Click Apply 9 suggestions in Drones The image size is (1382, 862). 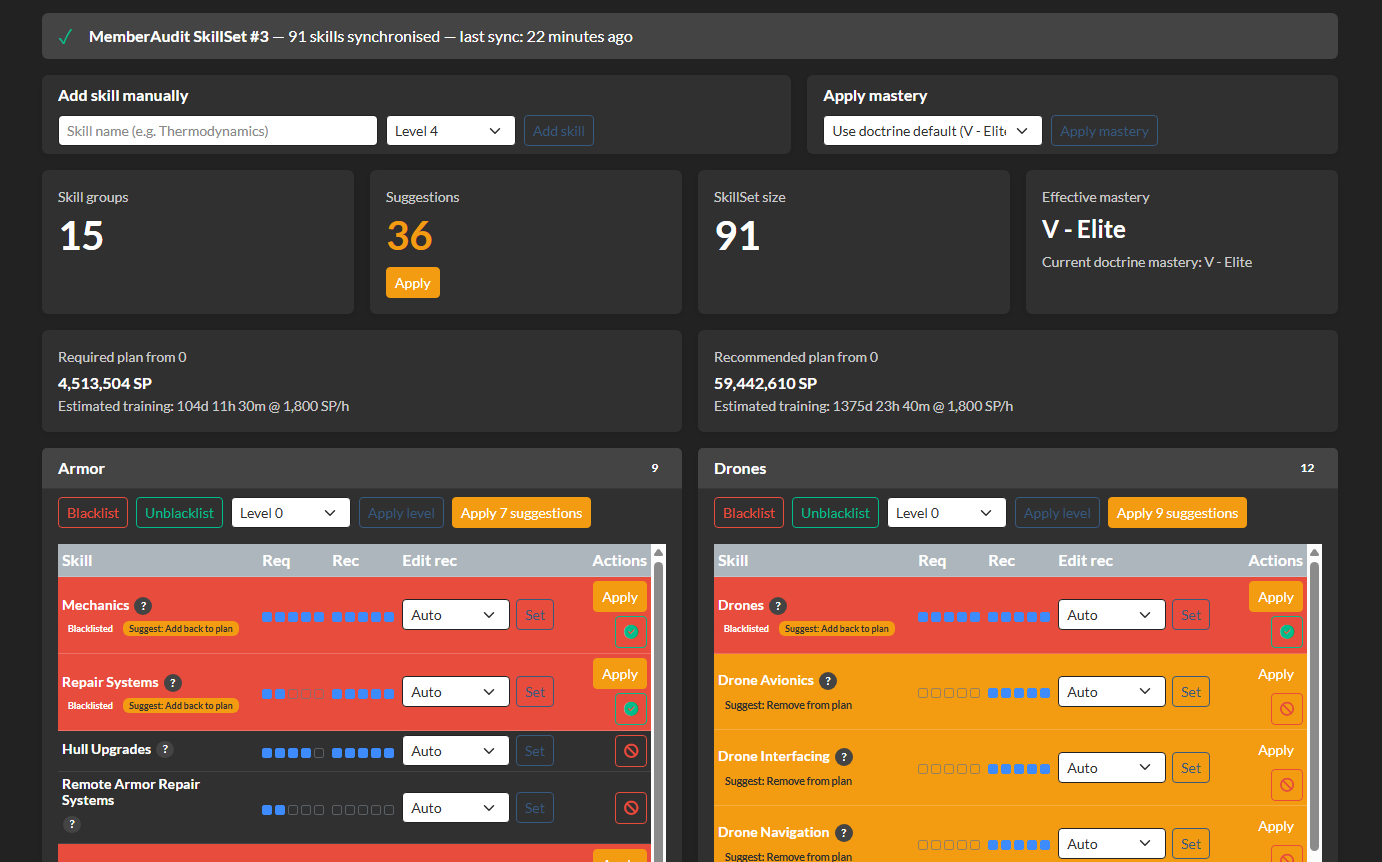1176,513
